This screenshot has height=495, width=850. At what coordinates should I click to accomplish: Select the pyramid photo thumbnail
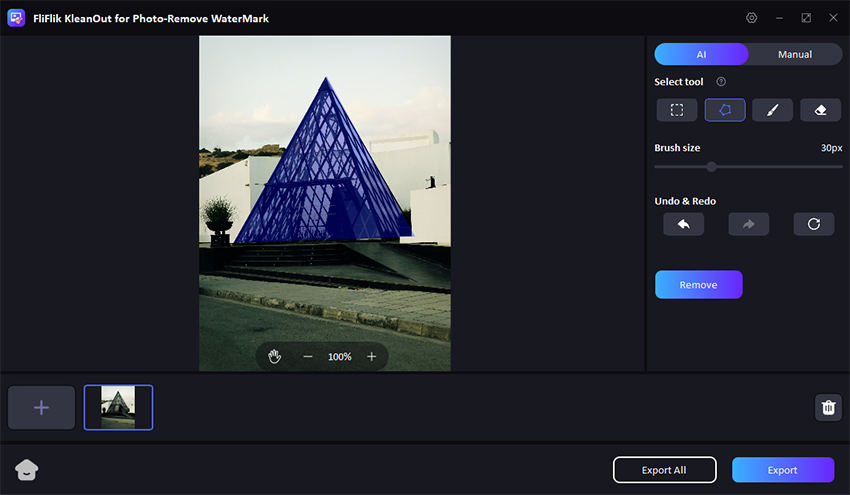tap(118, 407)
